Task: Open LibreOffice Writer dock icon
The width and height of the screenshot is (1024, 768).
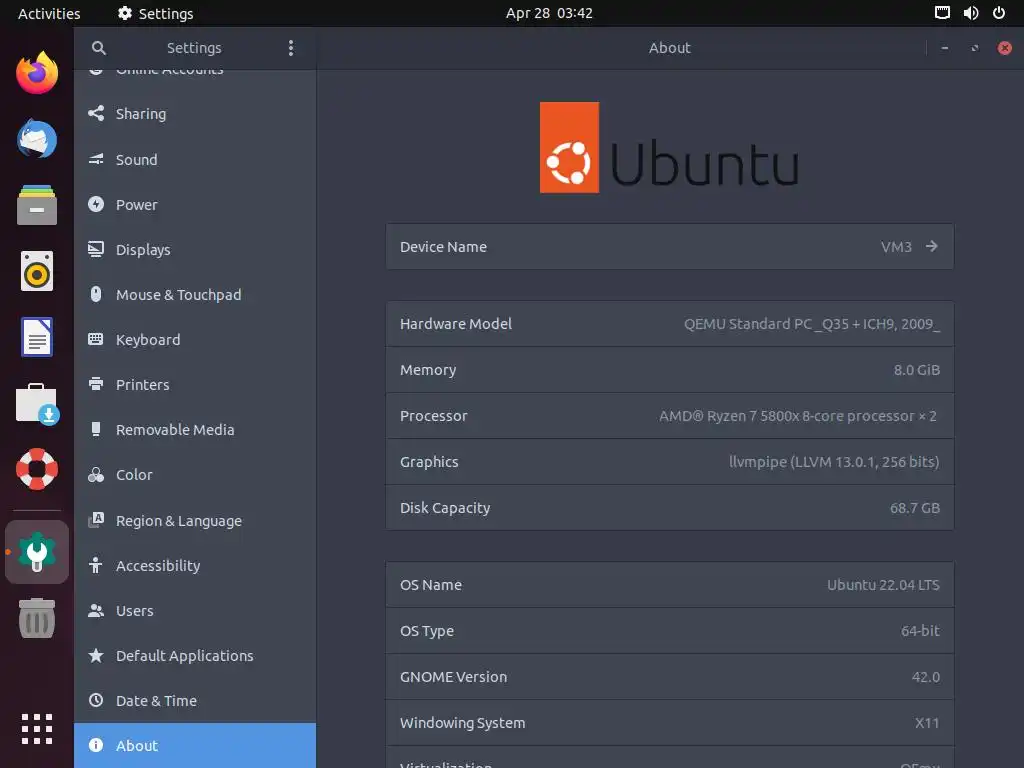Action: pos(37,337)
